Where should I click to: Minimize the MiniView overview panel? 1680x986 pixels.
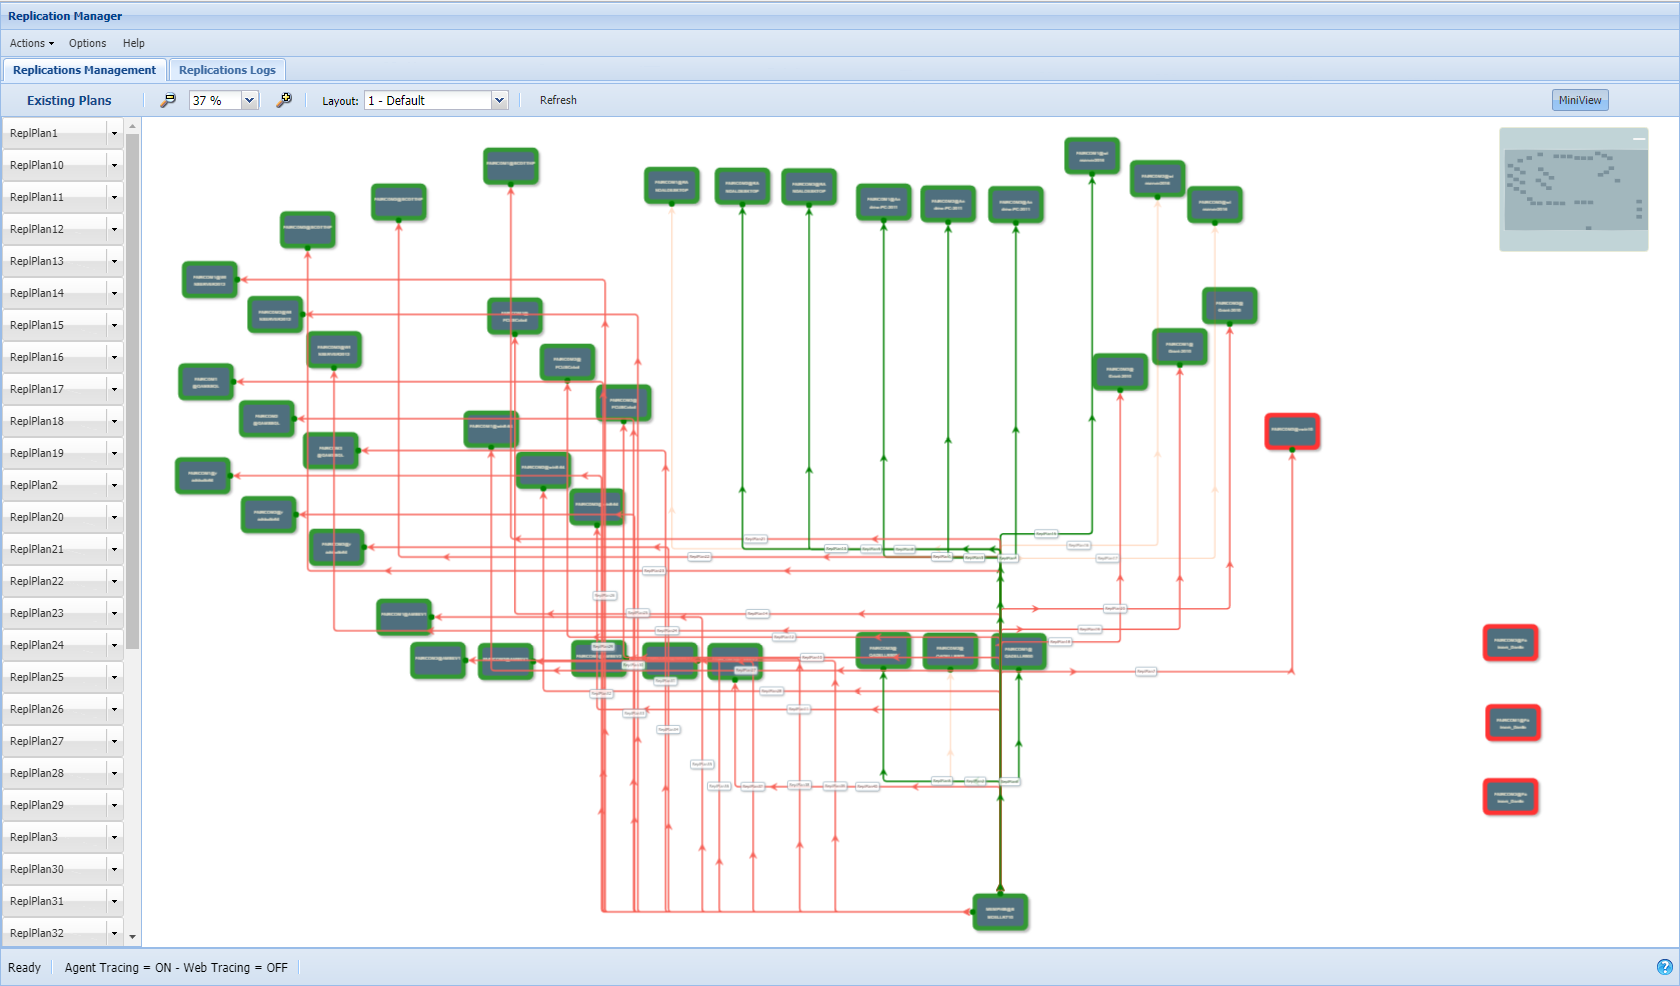(1639, 138)
